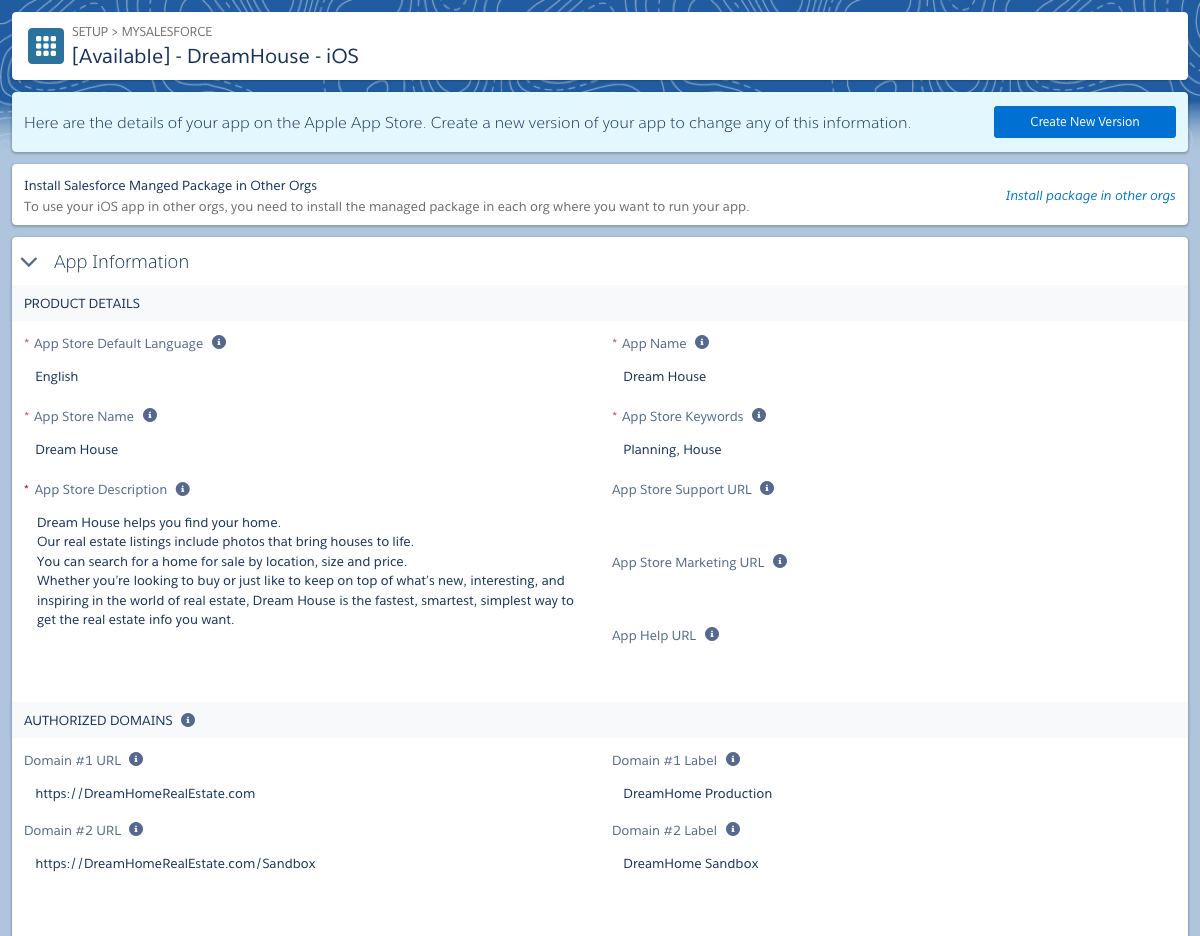Select Planning, House keywords text

coord(672,450)
